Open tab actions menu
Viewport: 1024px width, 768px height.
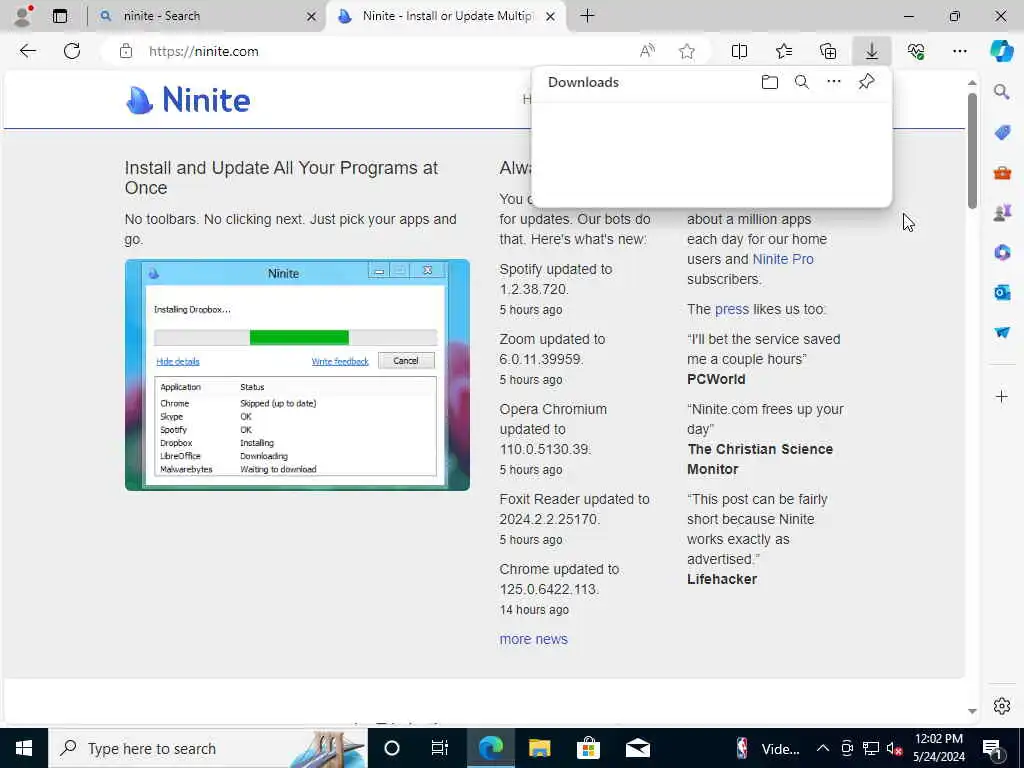59,16
